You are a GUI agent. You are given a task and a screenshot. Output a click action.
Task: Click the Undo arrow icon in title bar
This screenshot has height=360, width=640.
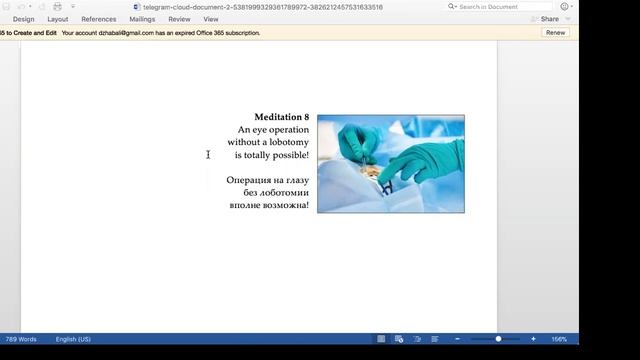click(x=21, y=7)
